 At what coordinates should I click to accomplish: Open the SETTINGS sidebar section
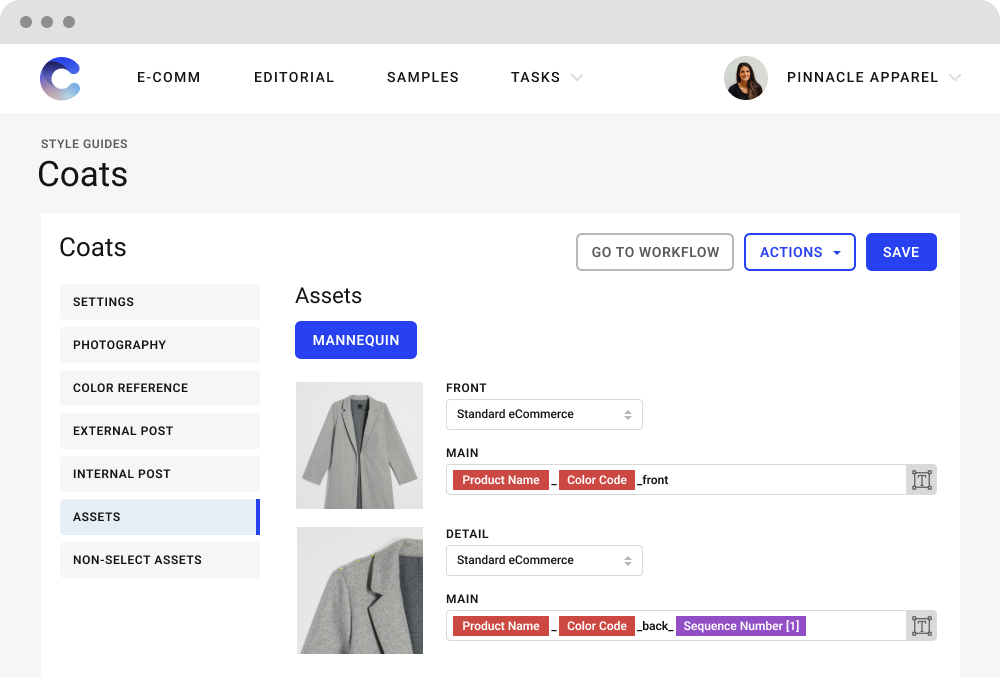[160, 302]
